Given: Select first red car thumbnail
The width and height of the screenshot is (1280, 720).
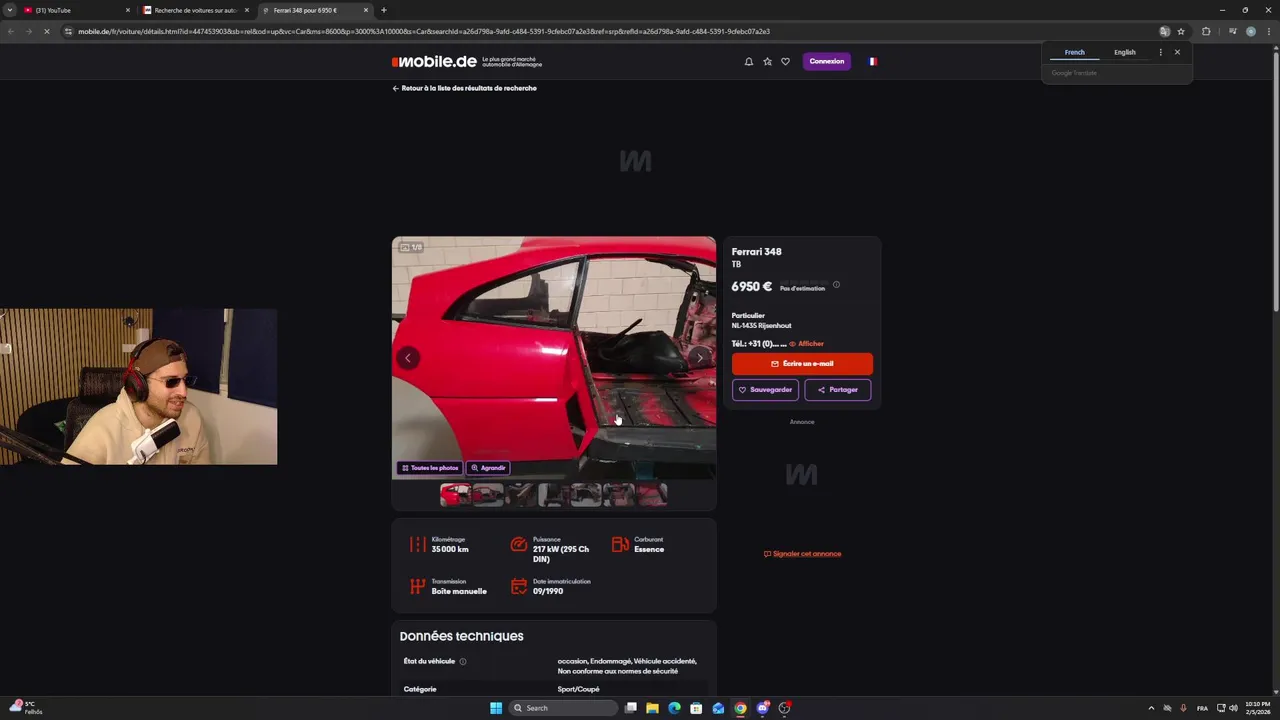Looking at the screenshot, I should pos(455,494).
